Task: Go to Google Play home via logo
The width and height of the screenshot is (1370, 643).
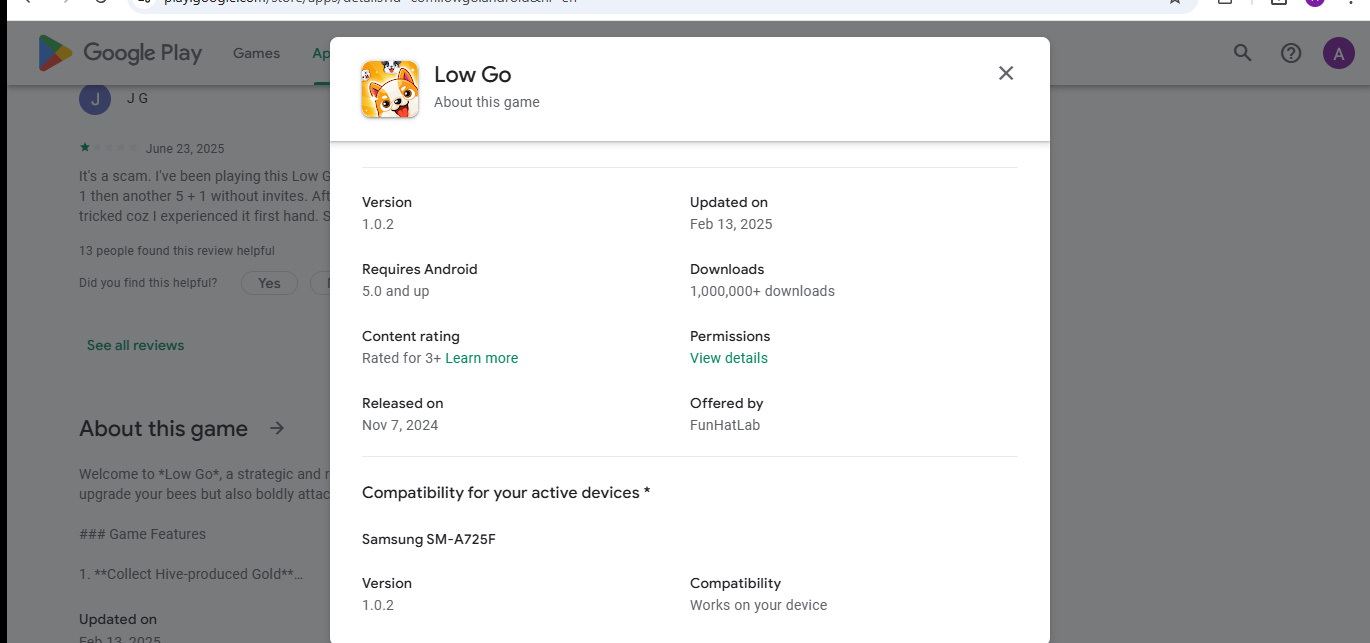Action: [120, 53]
